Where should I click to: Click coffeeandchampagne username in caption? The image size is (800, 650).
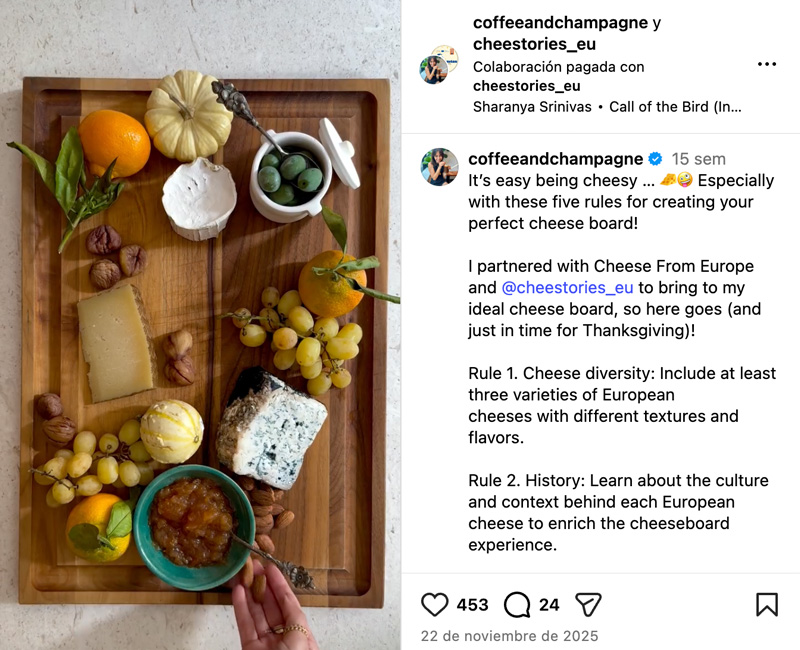pos(556,159)
